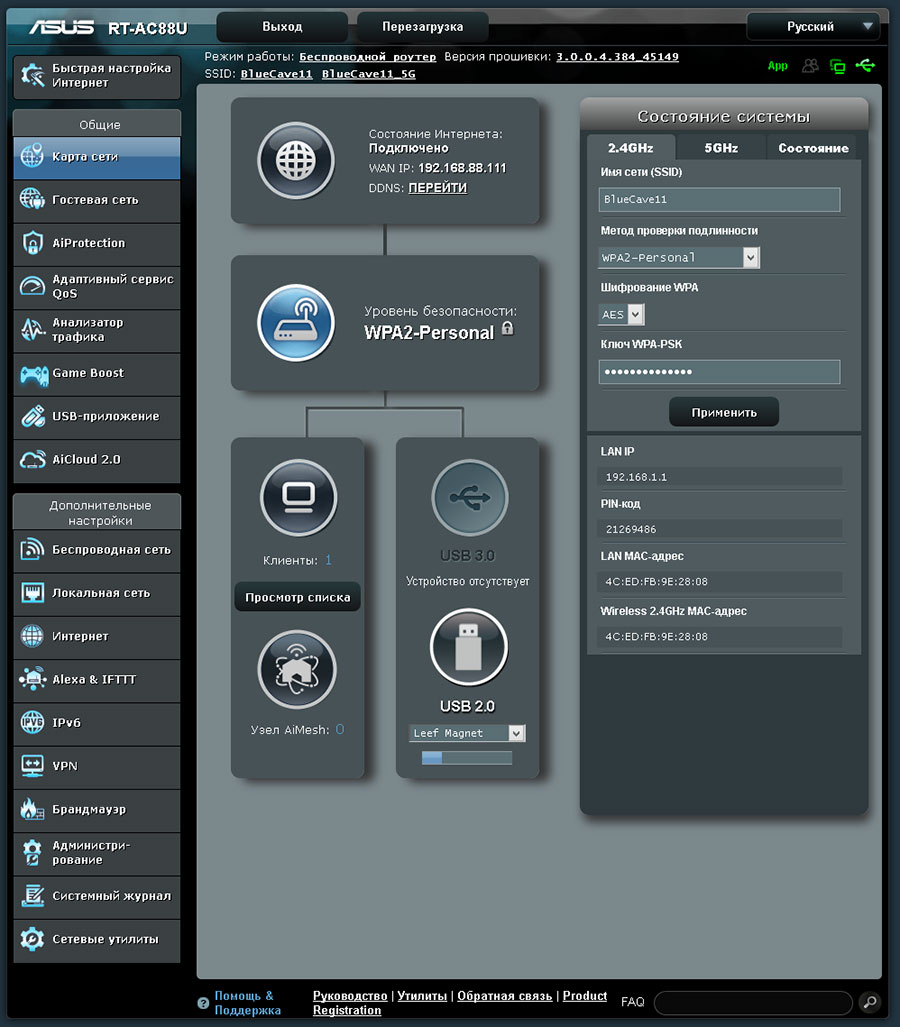Click the SSID field containing BlueCave11
The image size is (900, 1027).
(719, 200)
